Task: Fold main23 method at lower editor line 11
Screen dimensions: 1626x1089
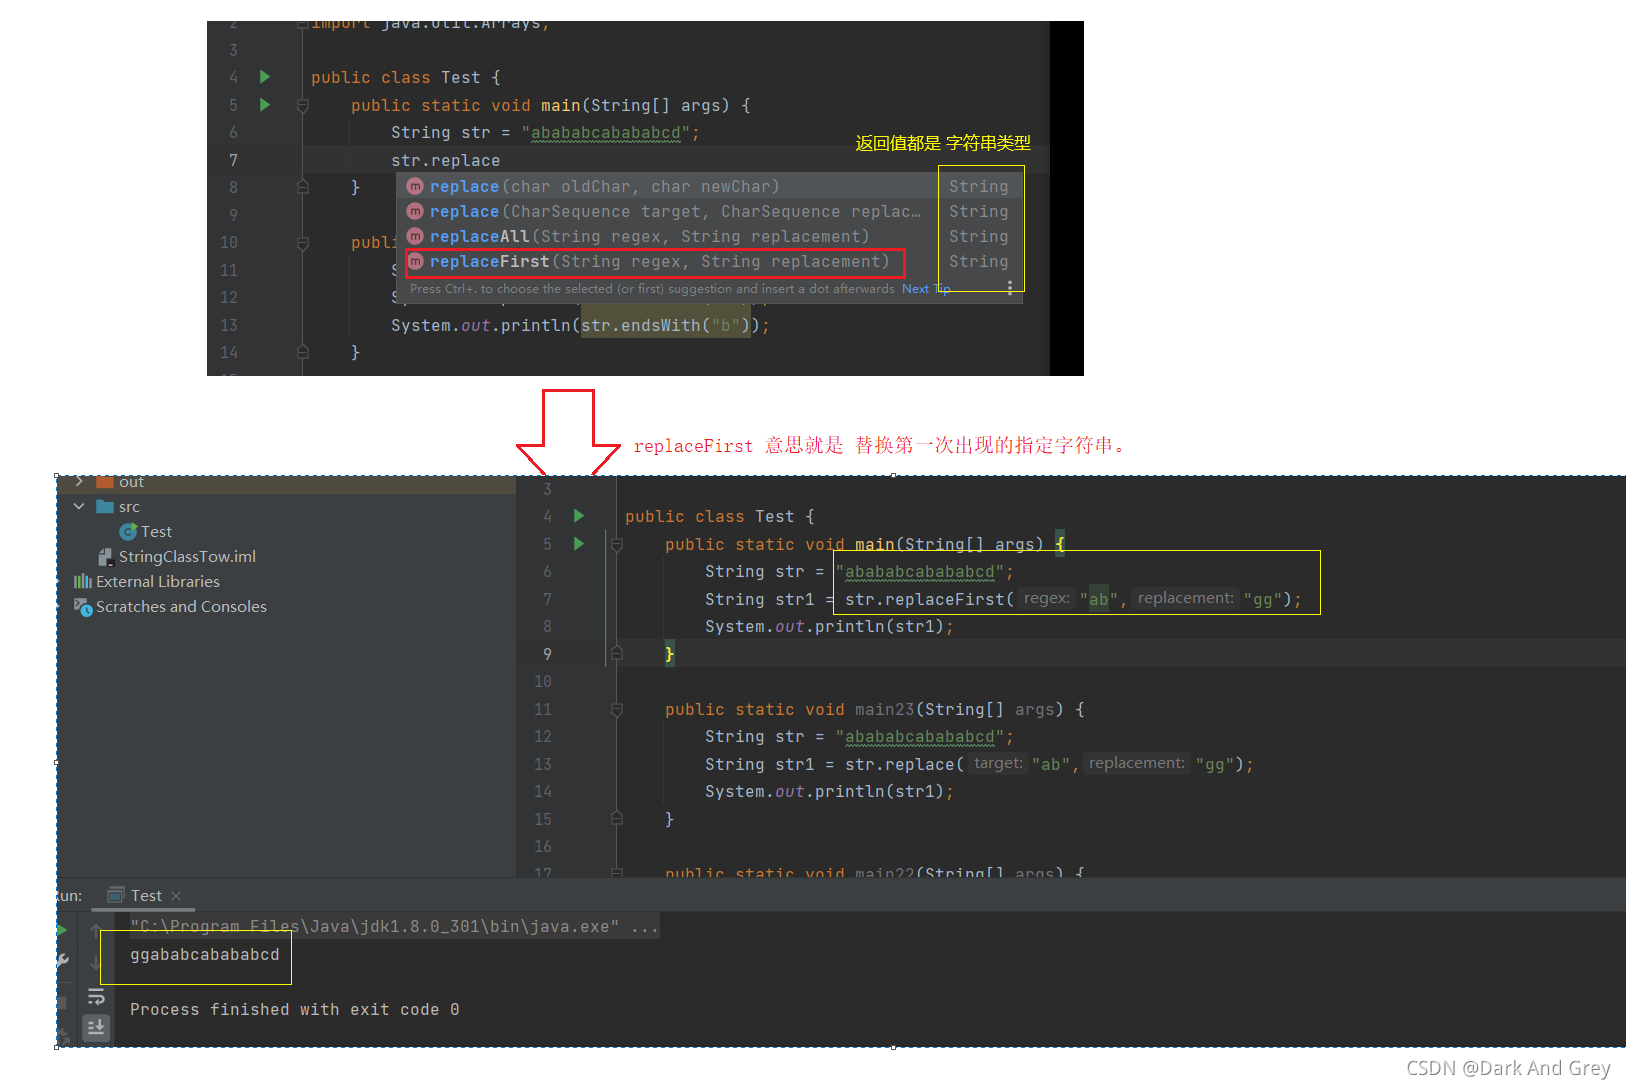Action: (617, 709)
